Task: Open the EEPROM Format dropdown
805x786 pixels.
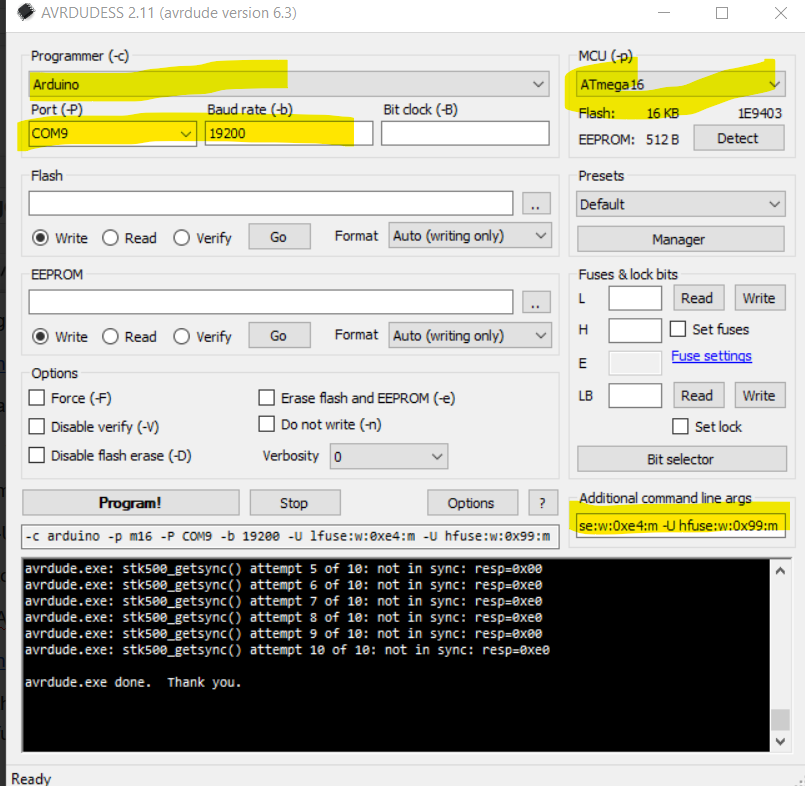Action: pos(470,335)
